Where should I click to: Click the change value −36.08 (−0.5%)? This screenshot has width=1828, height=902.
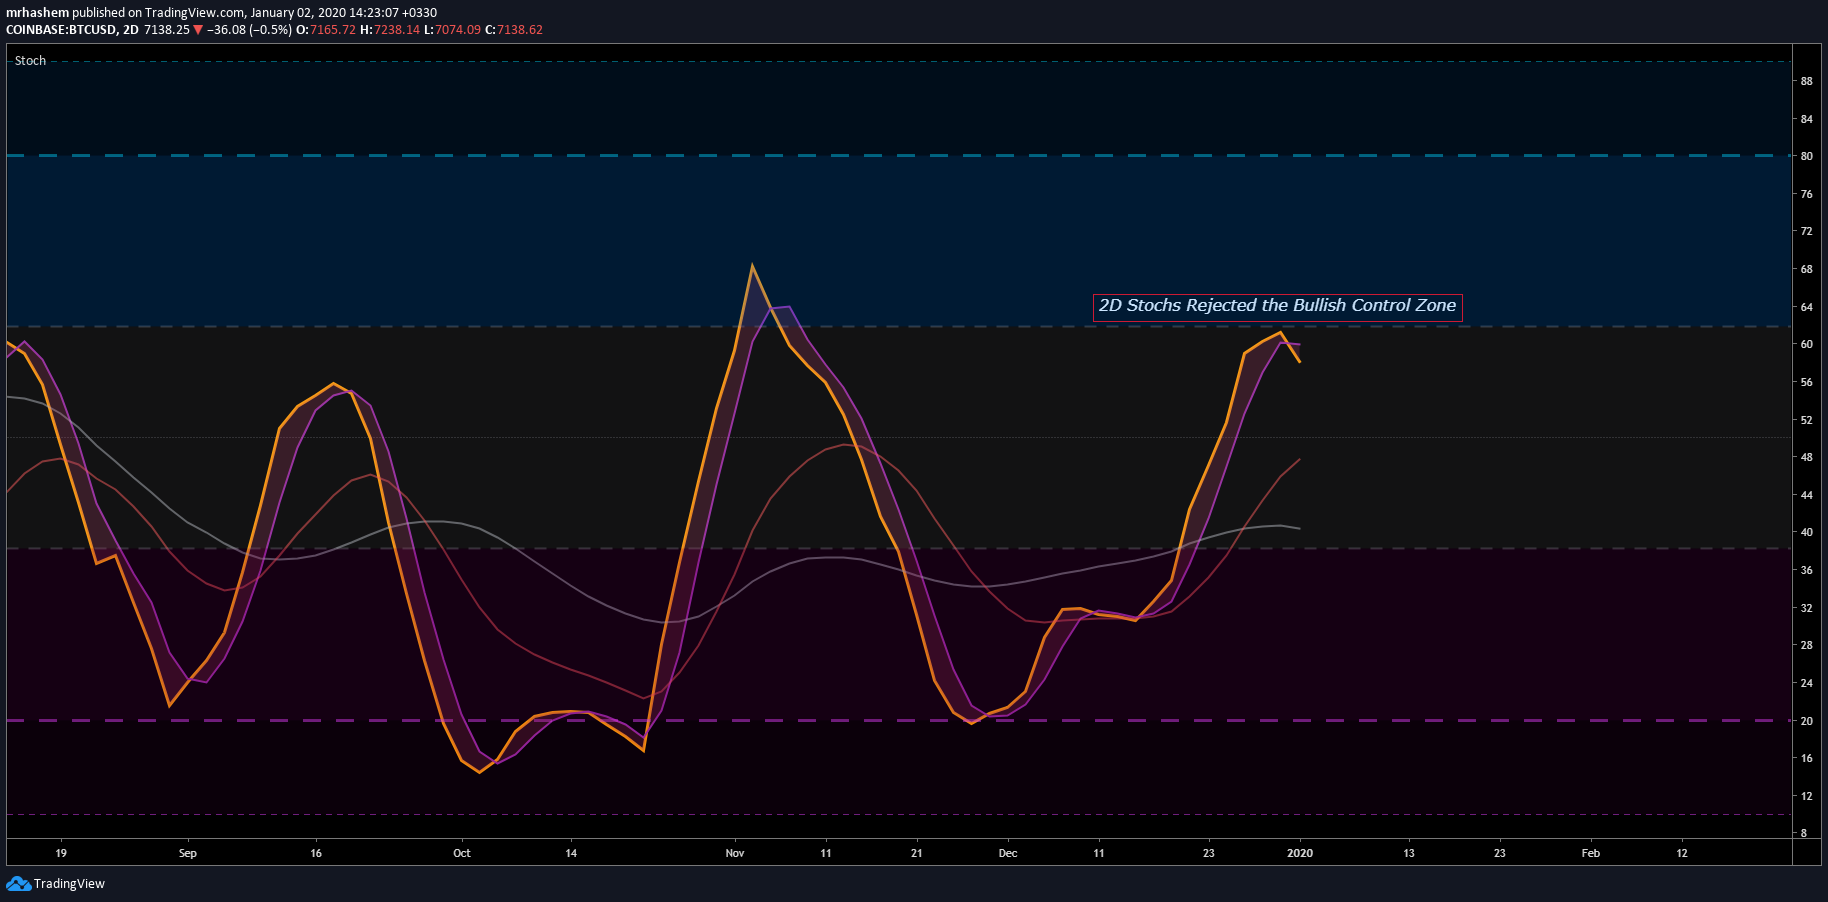click(249, 30)
